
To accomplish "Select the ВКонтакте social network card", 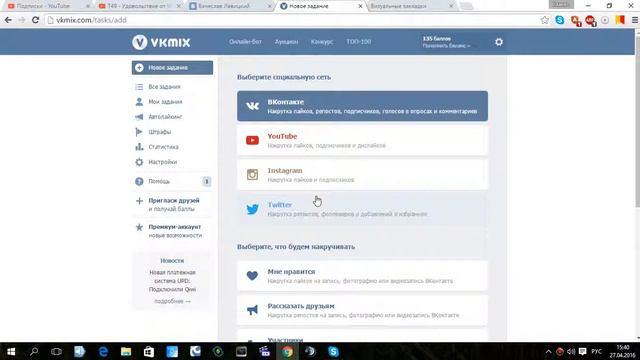I will coord(362,106).
